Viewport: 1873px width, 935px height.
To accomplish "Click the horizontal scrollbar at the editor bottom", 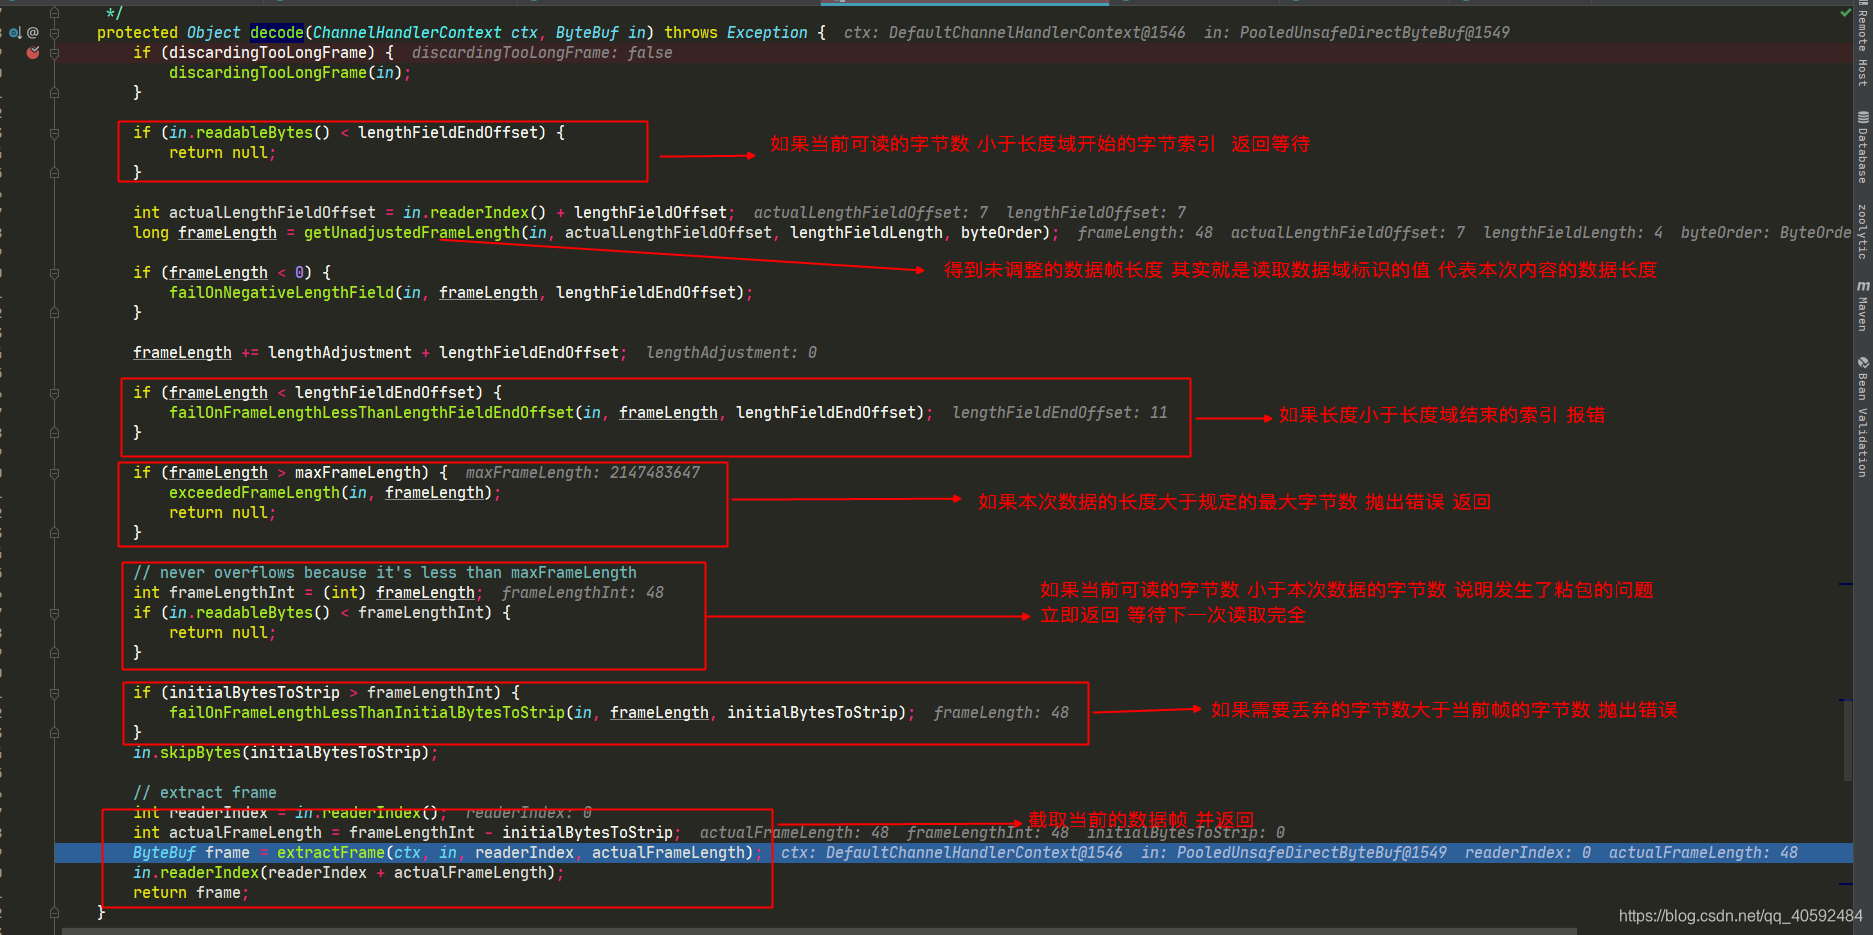I will 820,931.
